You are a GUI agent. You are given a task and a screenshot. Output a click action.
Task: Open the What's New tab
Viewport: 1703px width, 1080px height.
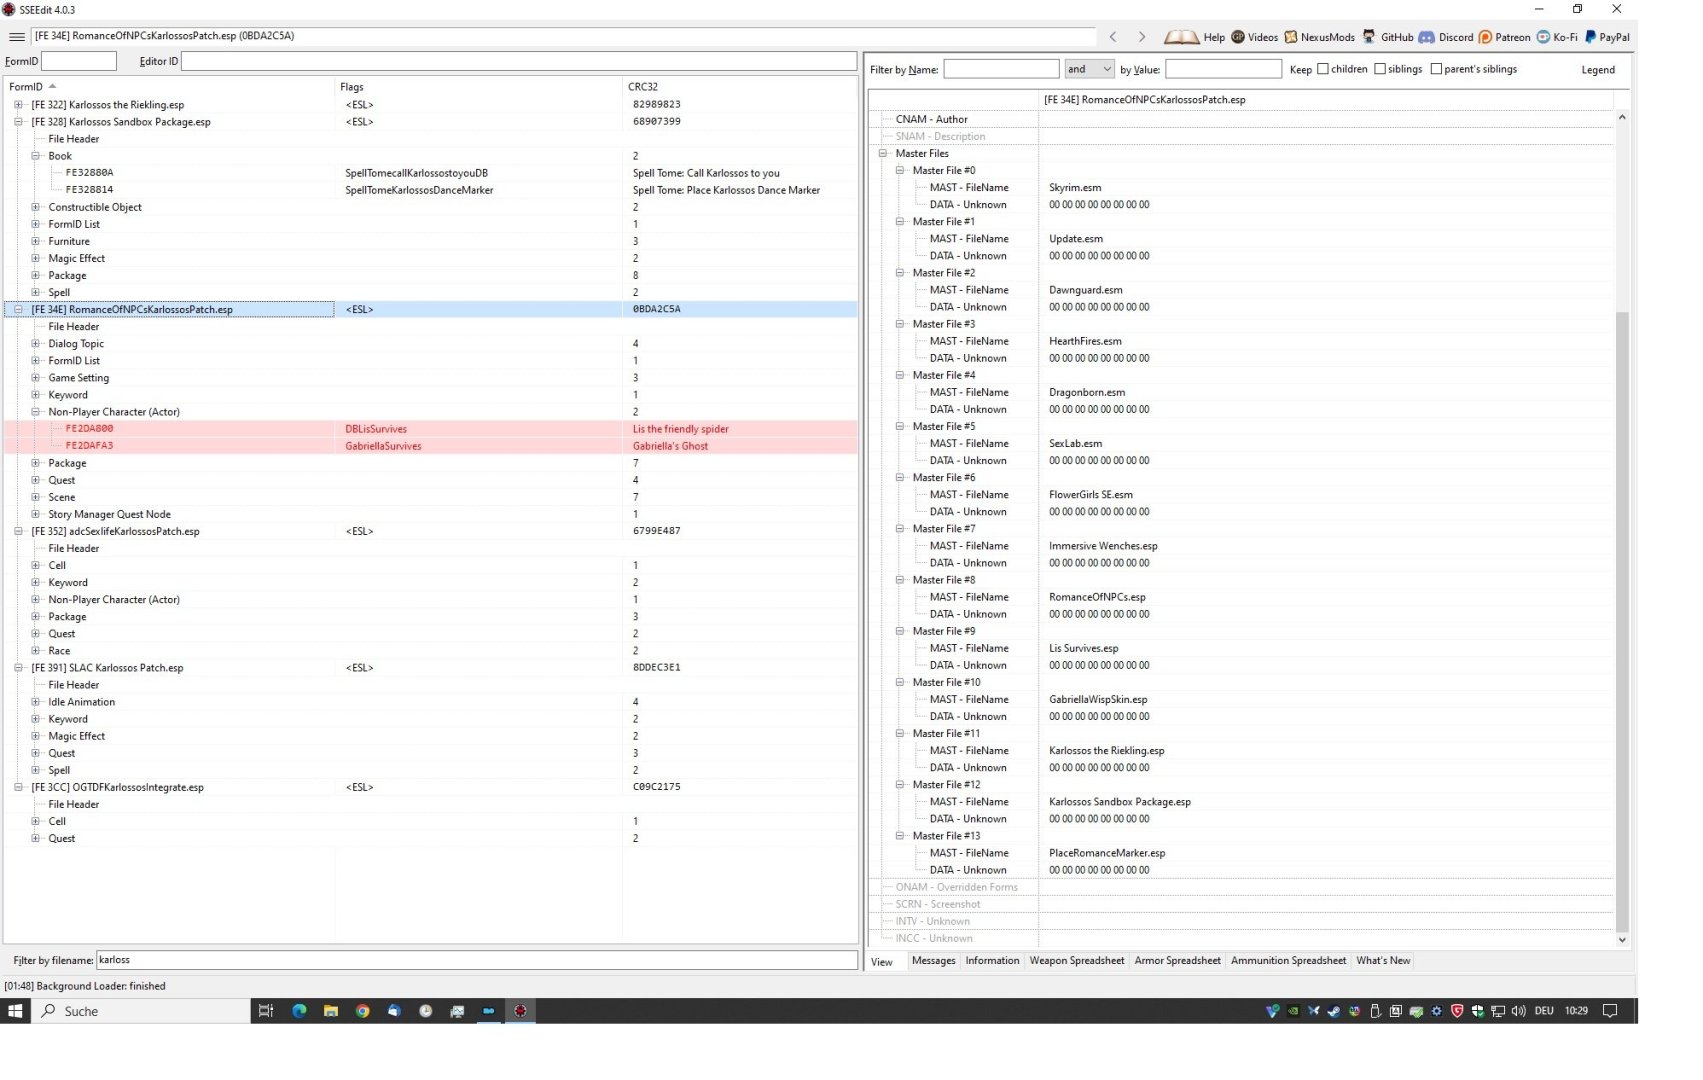1383,961
